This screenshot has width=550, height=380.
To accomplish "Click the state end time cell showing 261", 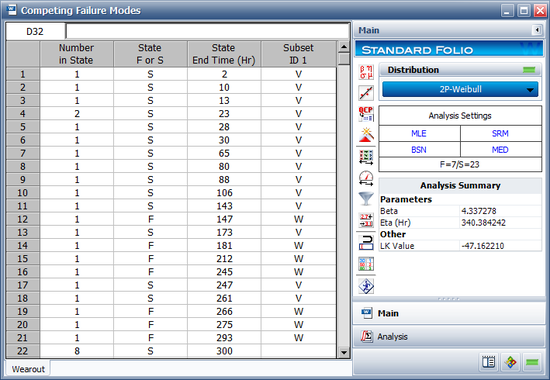I will 224,298.
